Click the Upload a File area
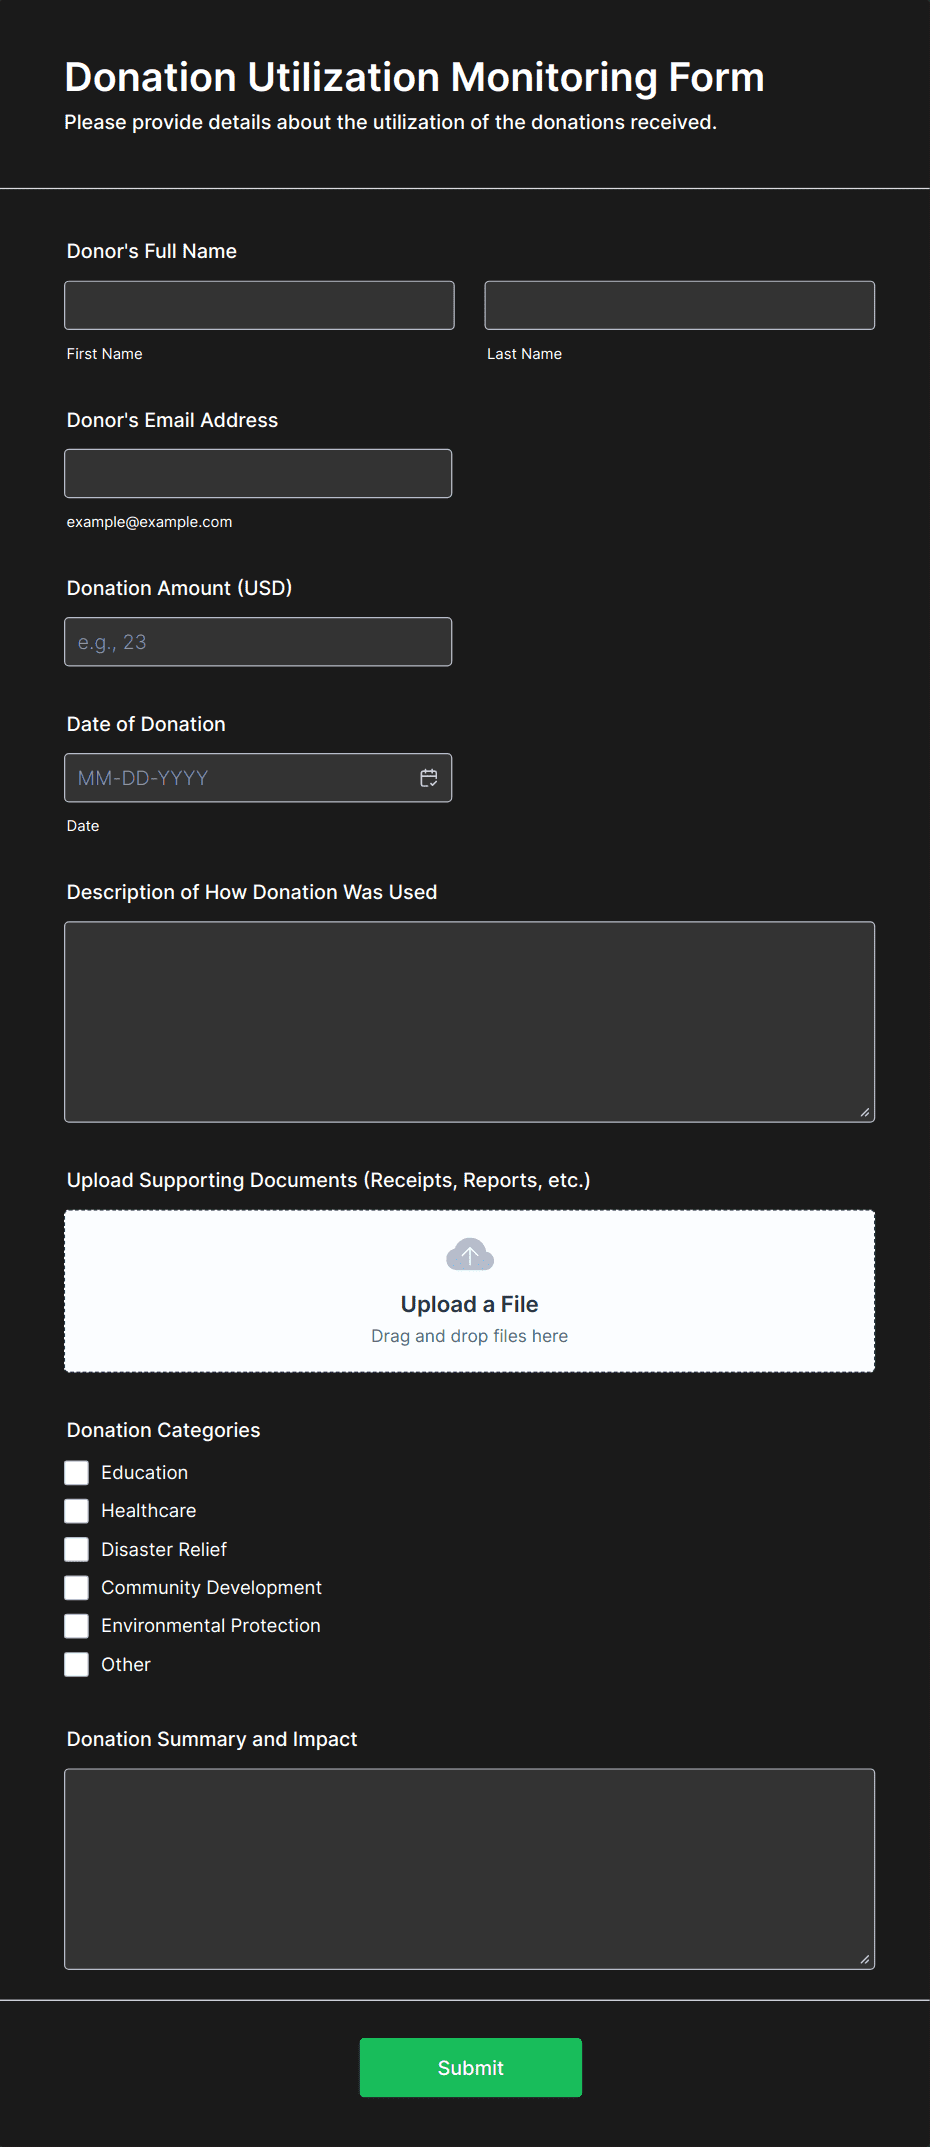Viewport: 930px width, 2147px height. click(x=469, y=1290)
